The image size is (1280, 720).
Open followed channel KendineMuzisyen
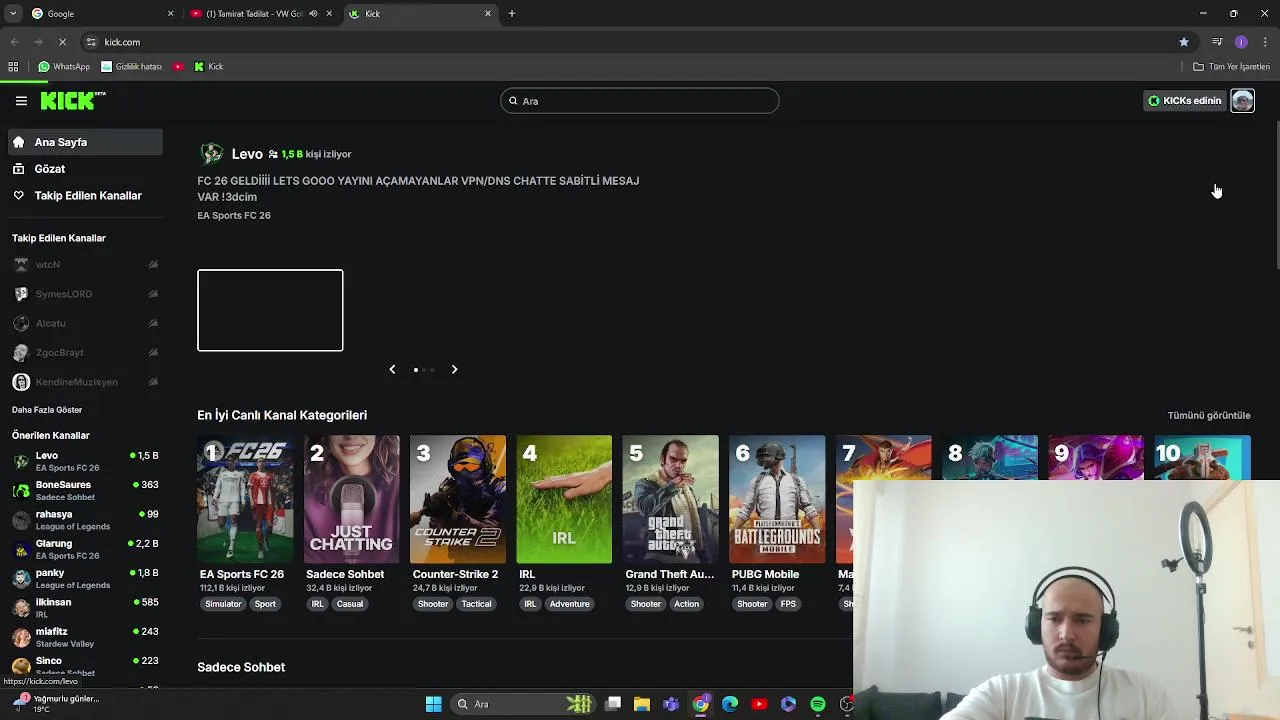coord(85,382)
